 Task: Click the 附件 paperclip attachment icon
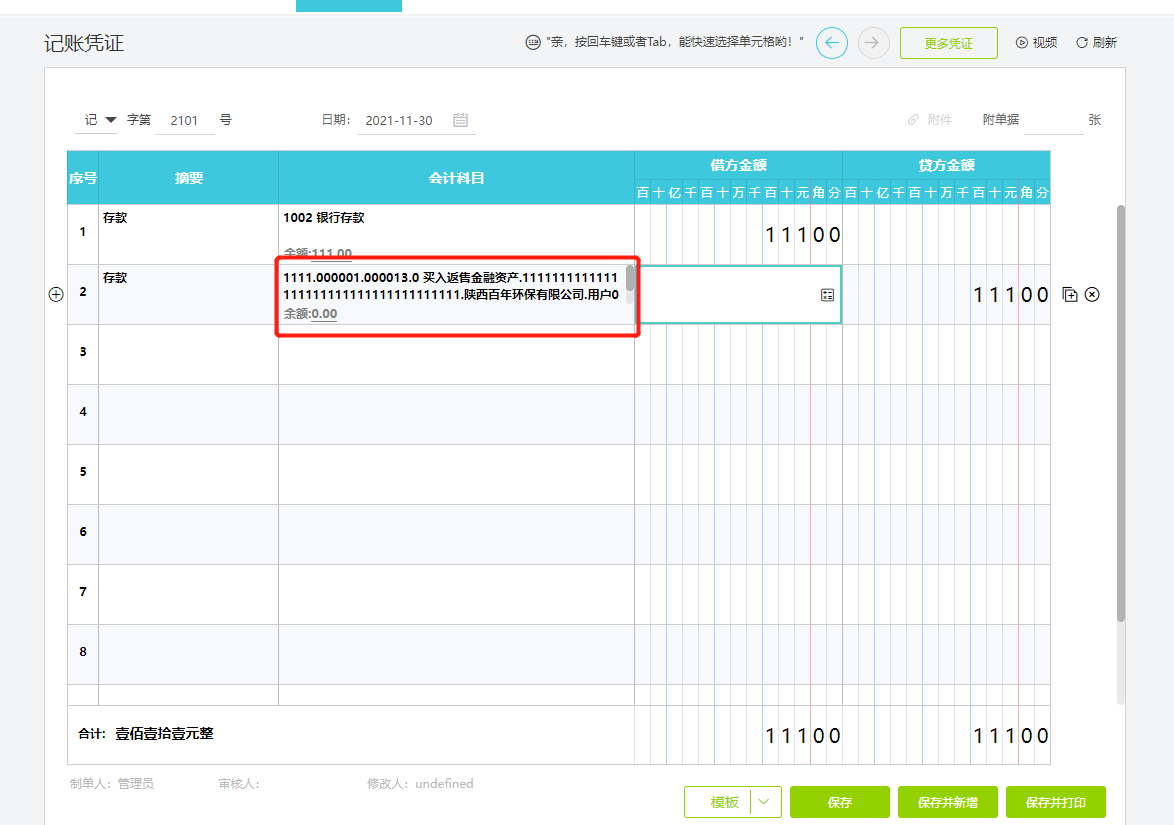pyautogui.click(x=913, y=120)
